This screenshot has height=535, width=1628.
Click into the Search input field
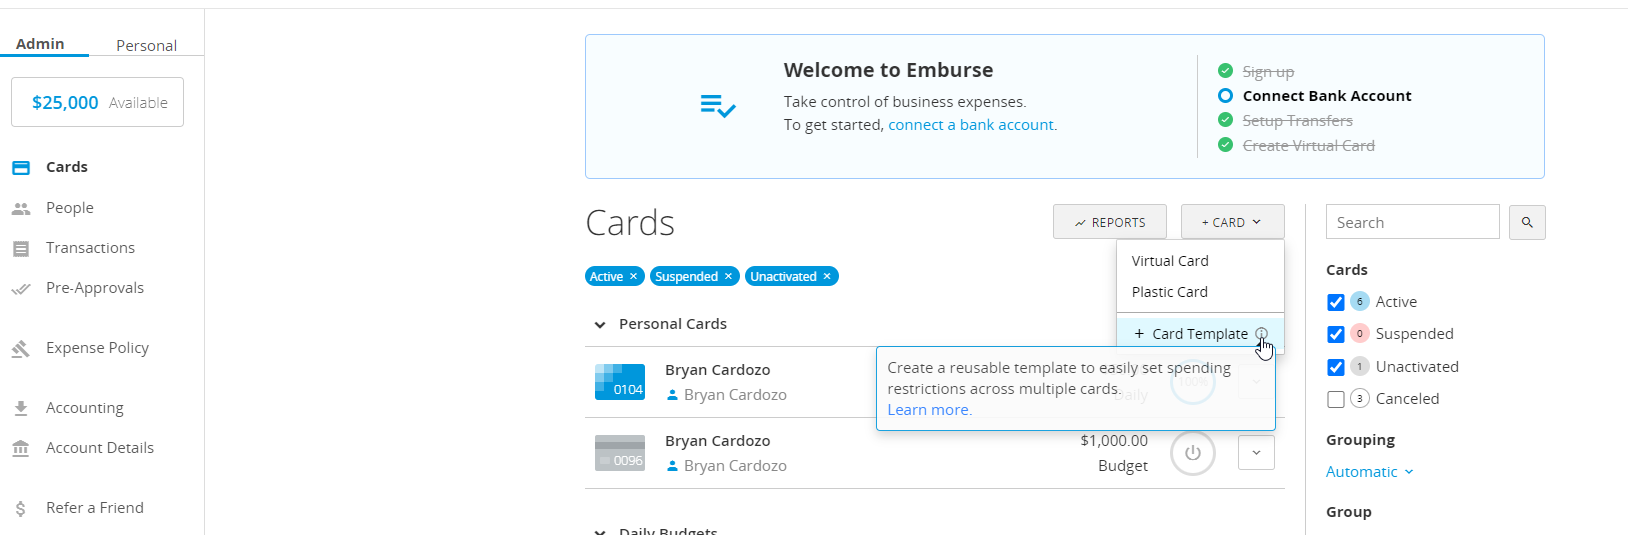1412,222
